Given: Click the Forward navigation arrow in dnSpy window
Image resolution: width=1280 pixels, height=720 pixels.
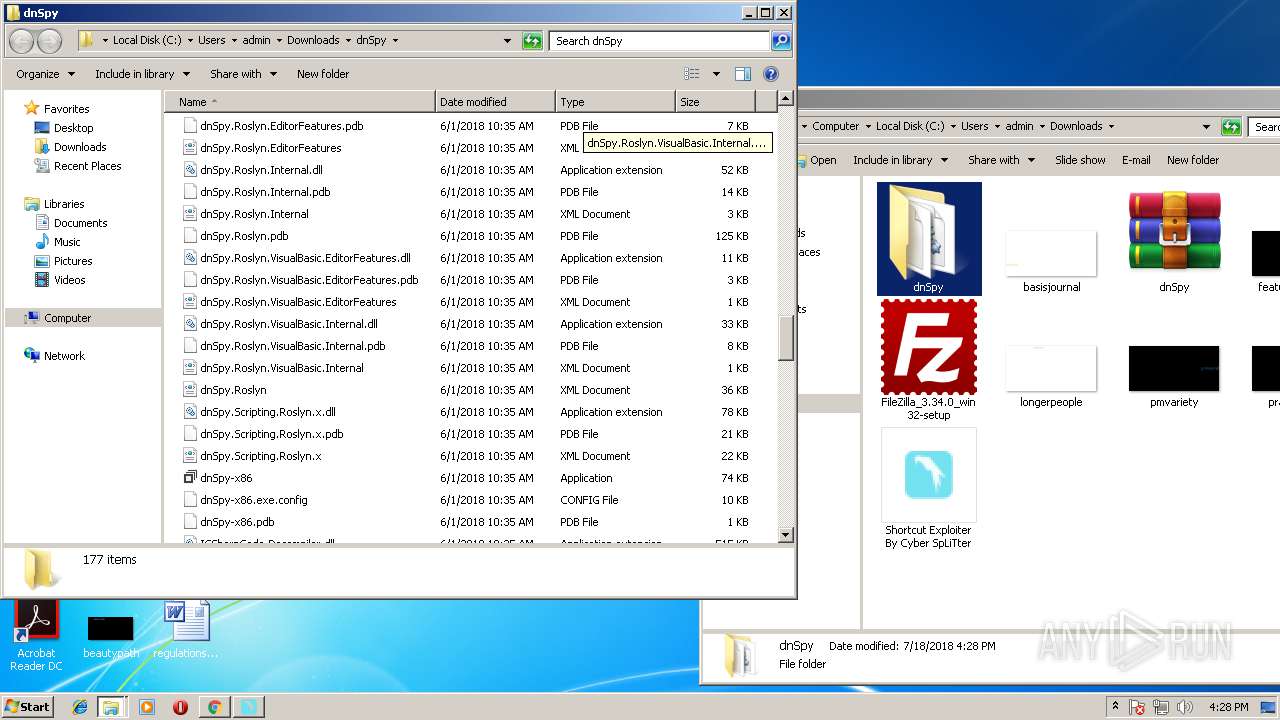Looking at the screenshot, I should 49,41.
